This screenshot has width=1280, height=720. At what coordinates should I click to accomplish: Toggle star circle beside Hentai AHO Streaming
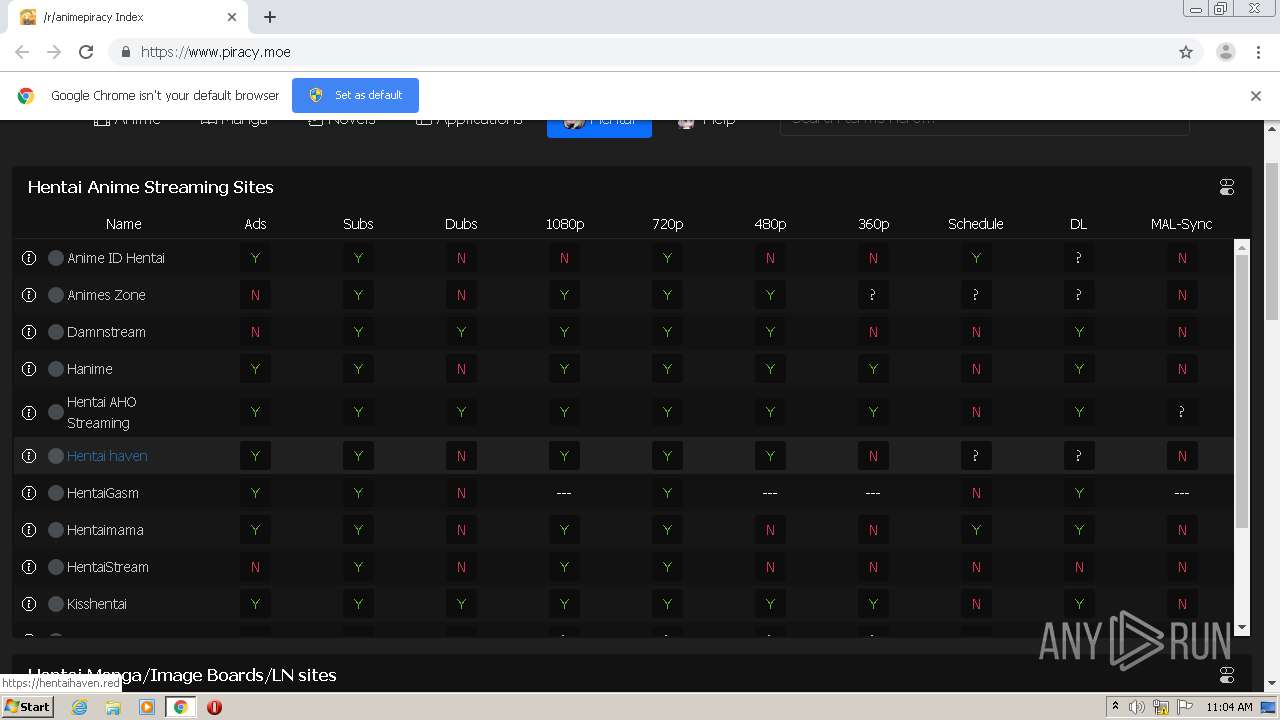56,412
